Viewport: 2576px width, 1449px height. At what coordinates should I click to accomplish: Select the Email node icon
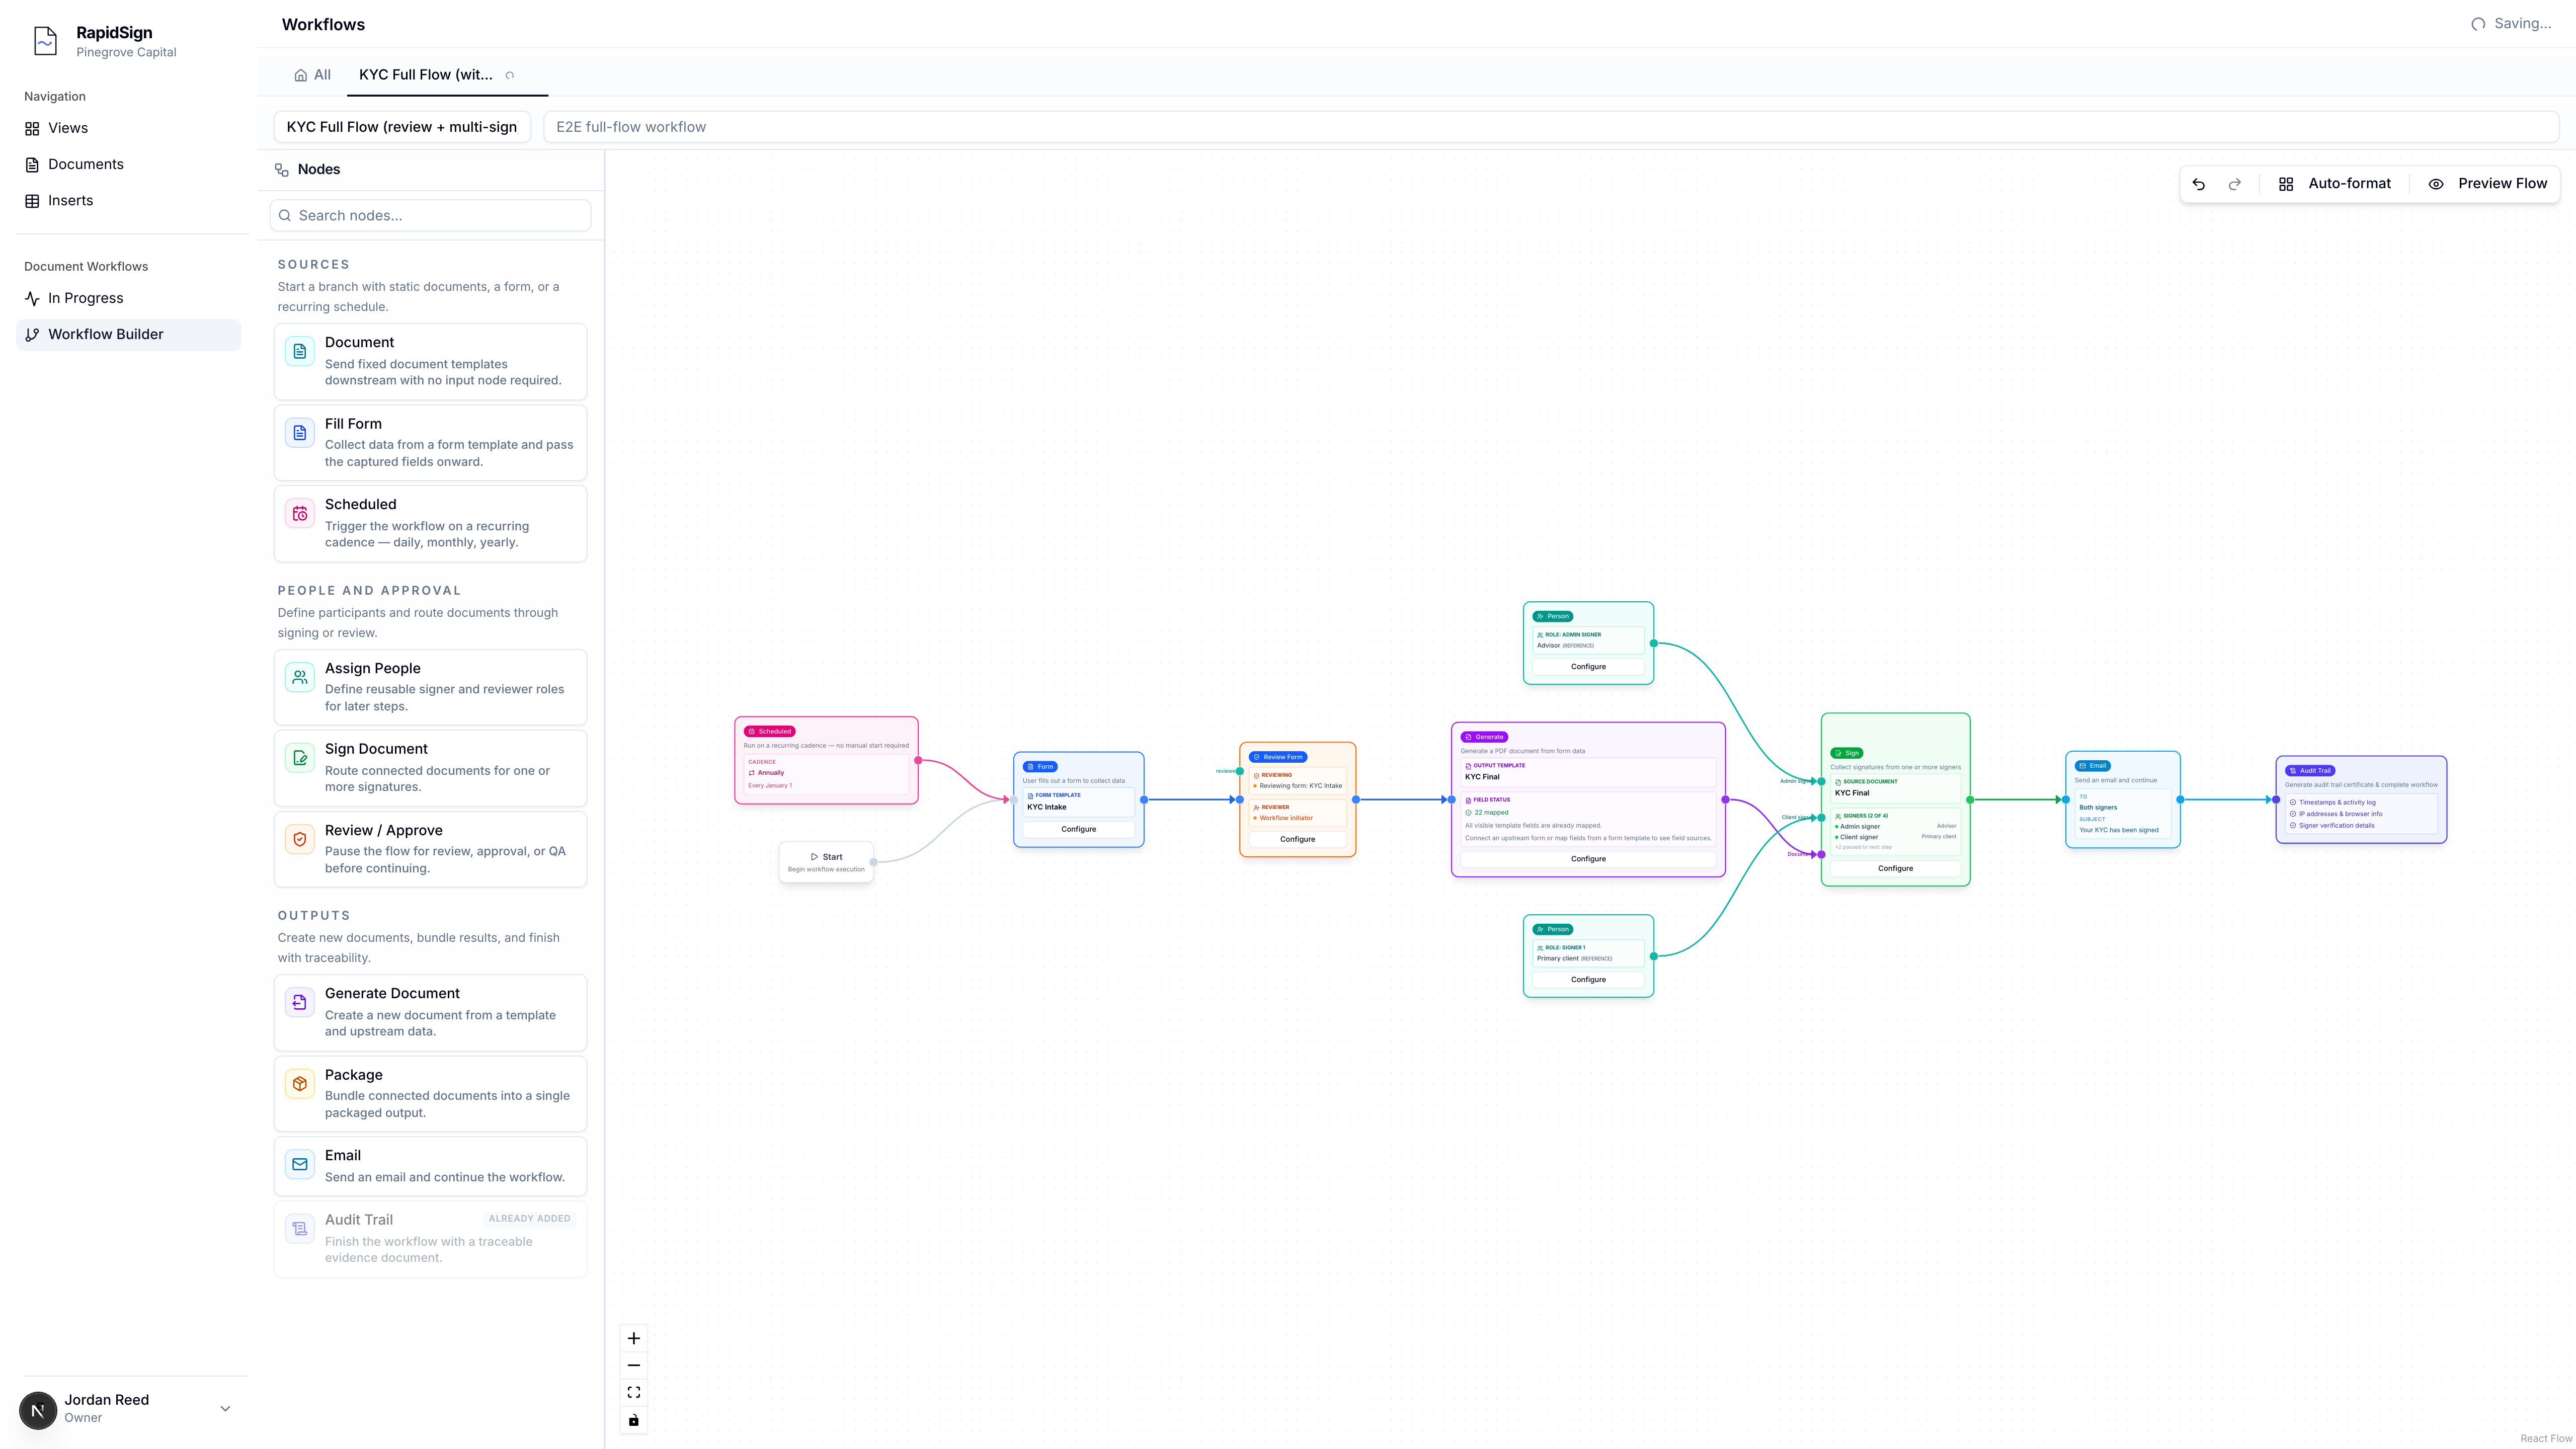(x=299, y=1164)
